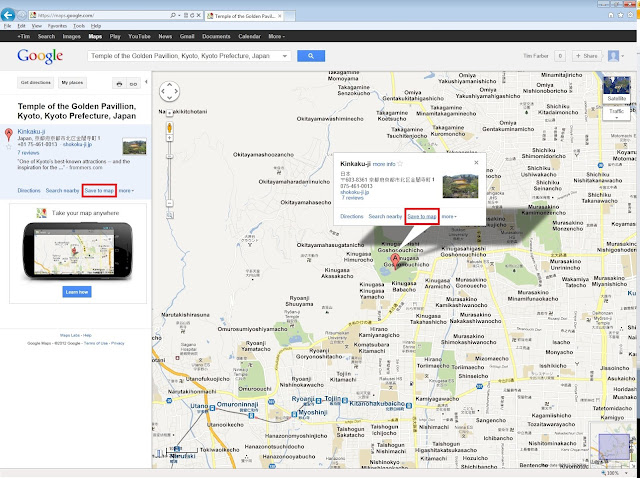The width and height of the screenshot is (640, 478).
Task: Open the View menu
Action: coord(37,26)
